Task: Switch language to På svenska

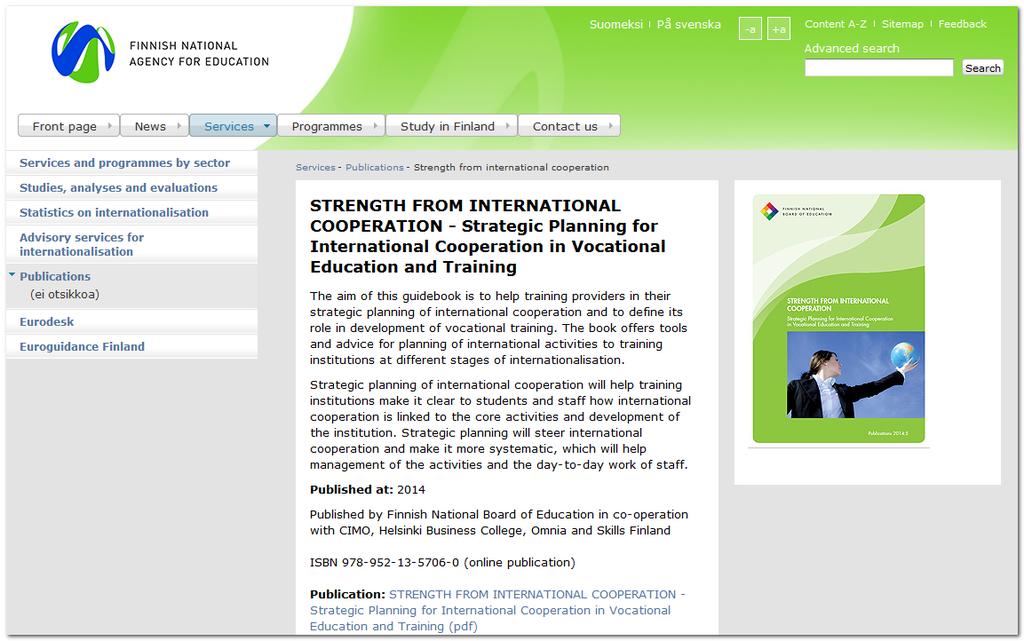Action: pyautogui.click(x=688, y=24)
